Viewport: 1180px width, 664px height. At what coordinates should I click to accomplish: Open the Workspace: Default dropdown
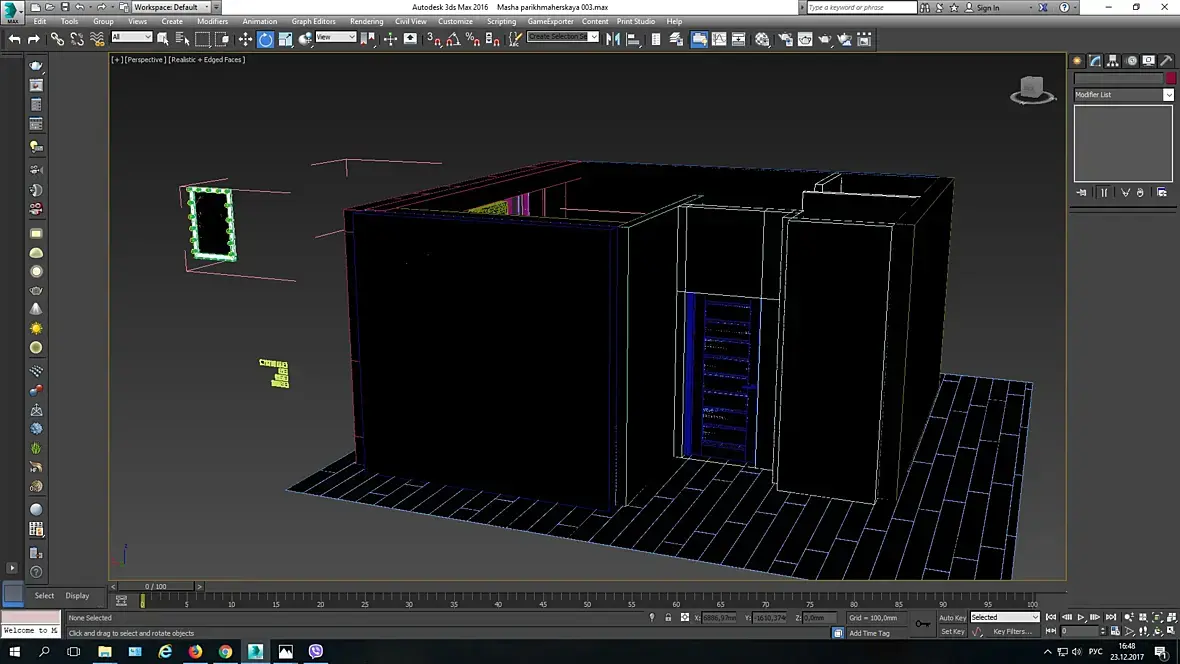pos(170,7)
